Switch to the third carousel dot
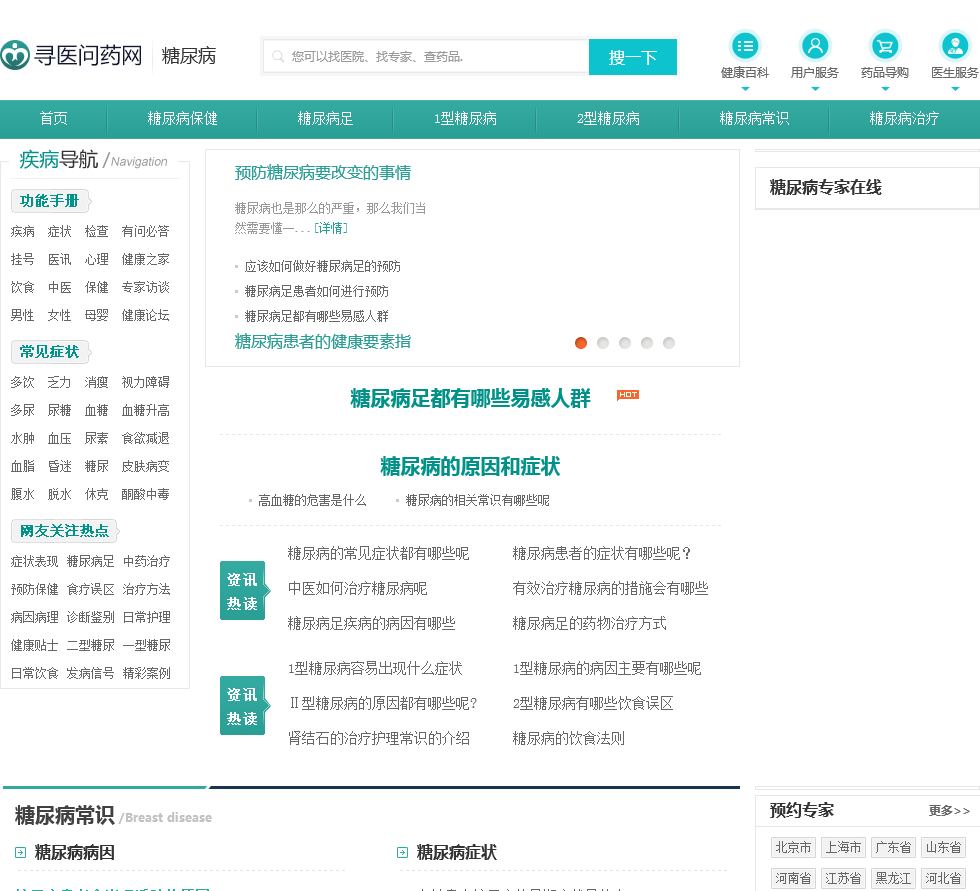Screen dimensions: 980x891 [625, 343]
